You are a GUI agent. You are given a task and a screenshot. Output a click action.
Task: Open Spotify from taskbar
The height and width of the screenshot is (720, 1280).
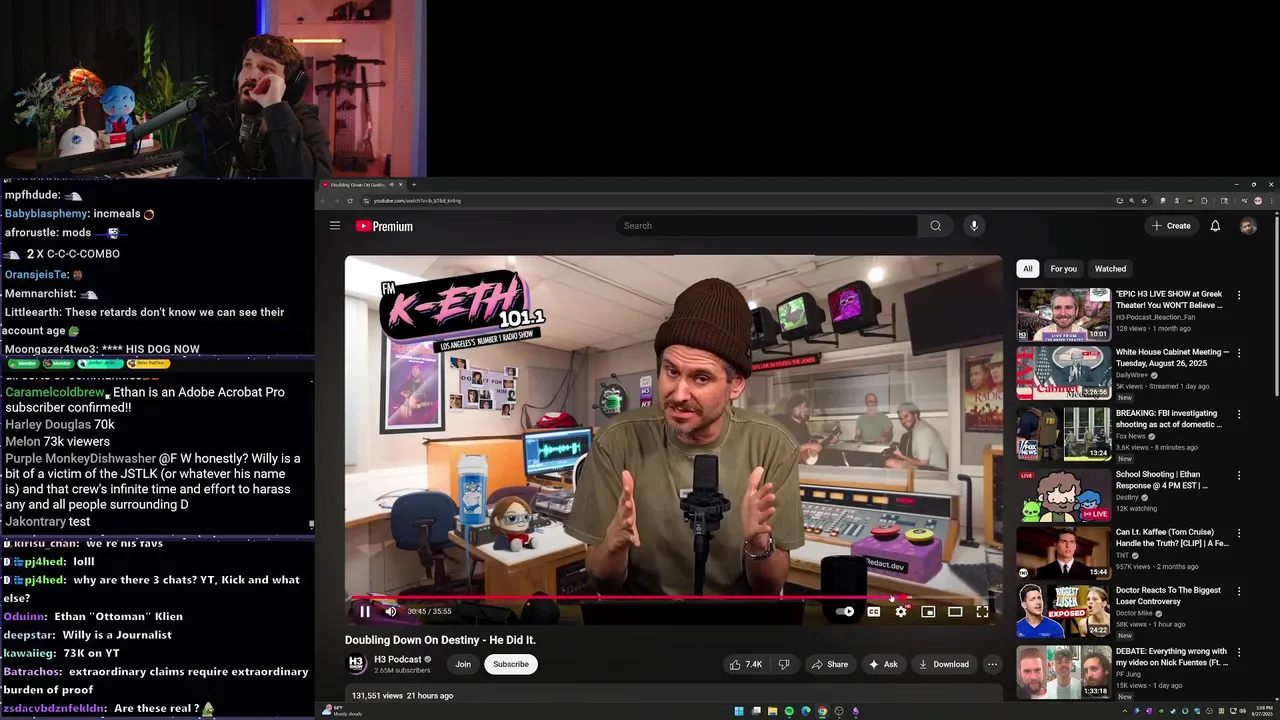789,711
